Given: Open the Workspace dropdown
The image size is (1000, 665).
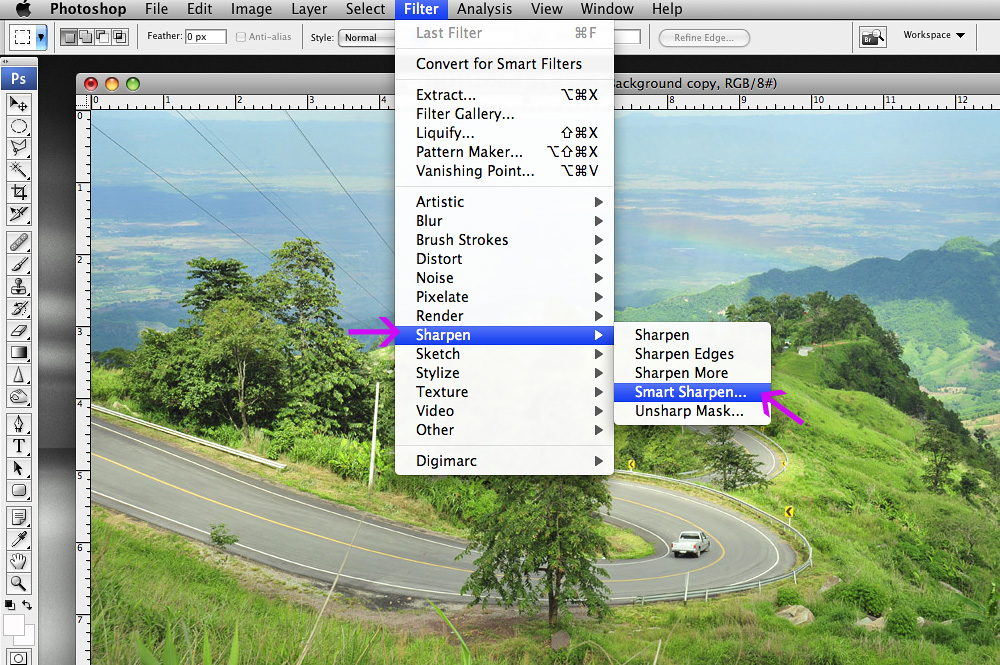Looking at the screenshot, I should pos(934,35).
